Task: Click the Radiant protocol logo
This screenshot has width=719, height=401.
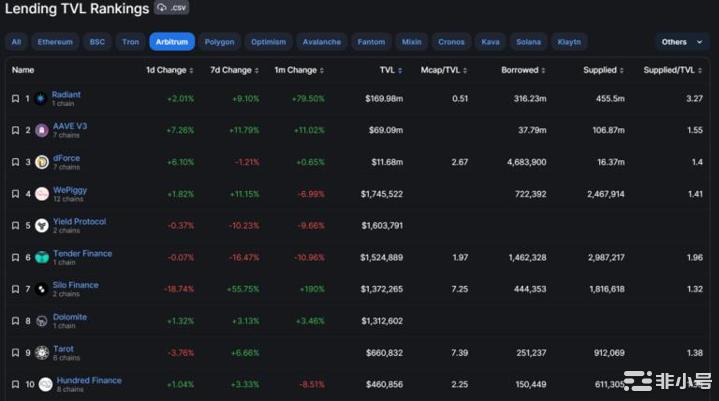Action: 41,99
